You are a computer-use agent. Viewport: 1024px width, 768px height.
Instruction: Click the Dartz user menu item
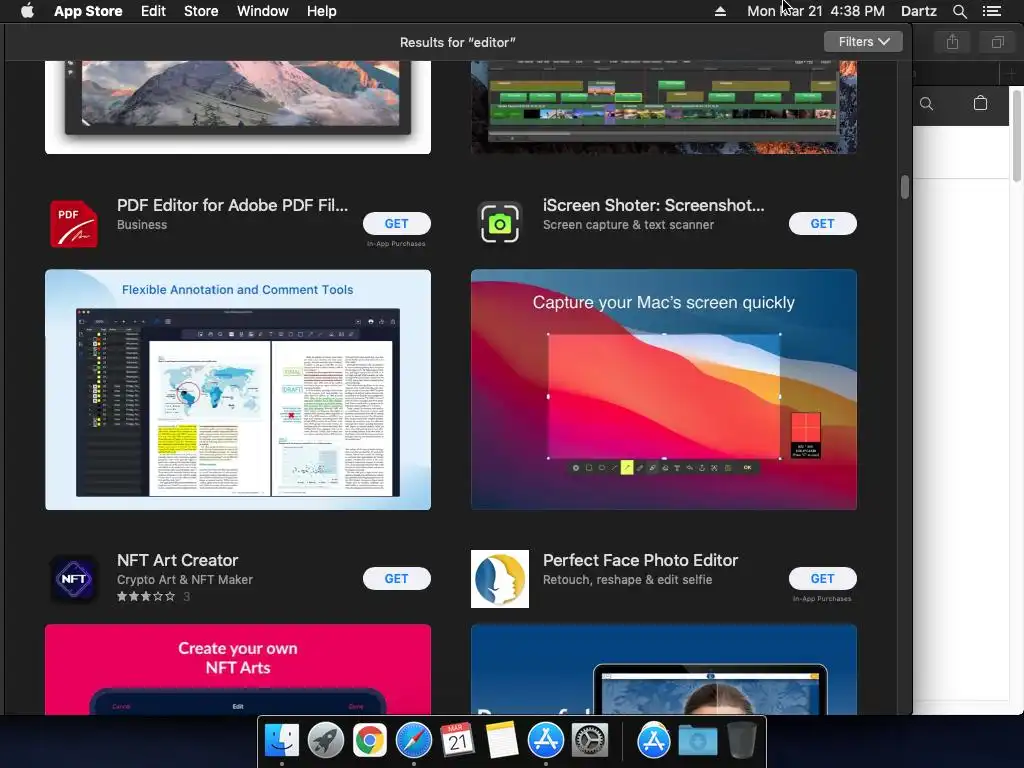[x=919, y=11]
